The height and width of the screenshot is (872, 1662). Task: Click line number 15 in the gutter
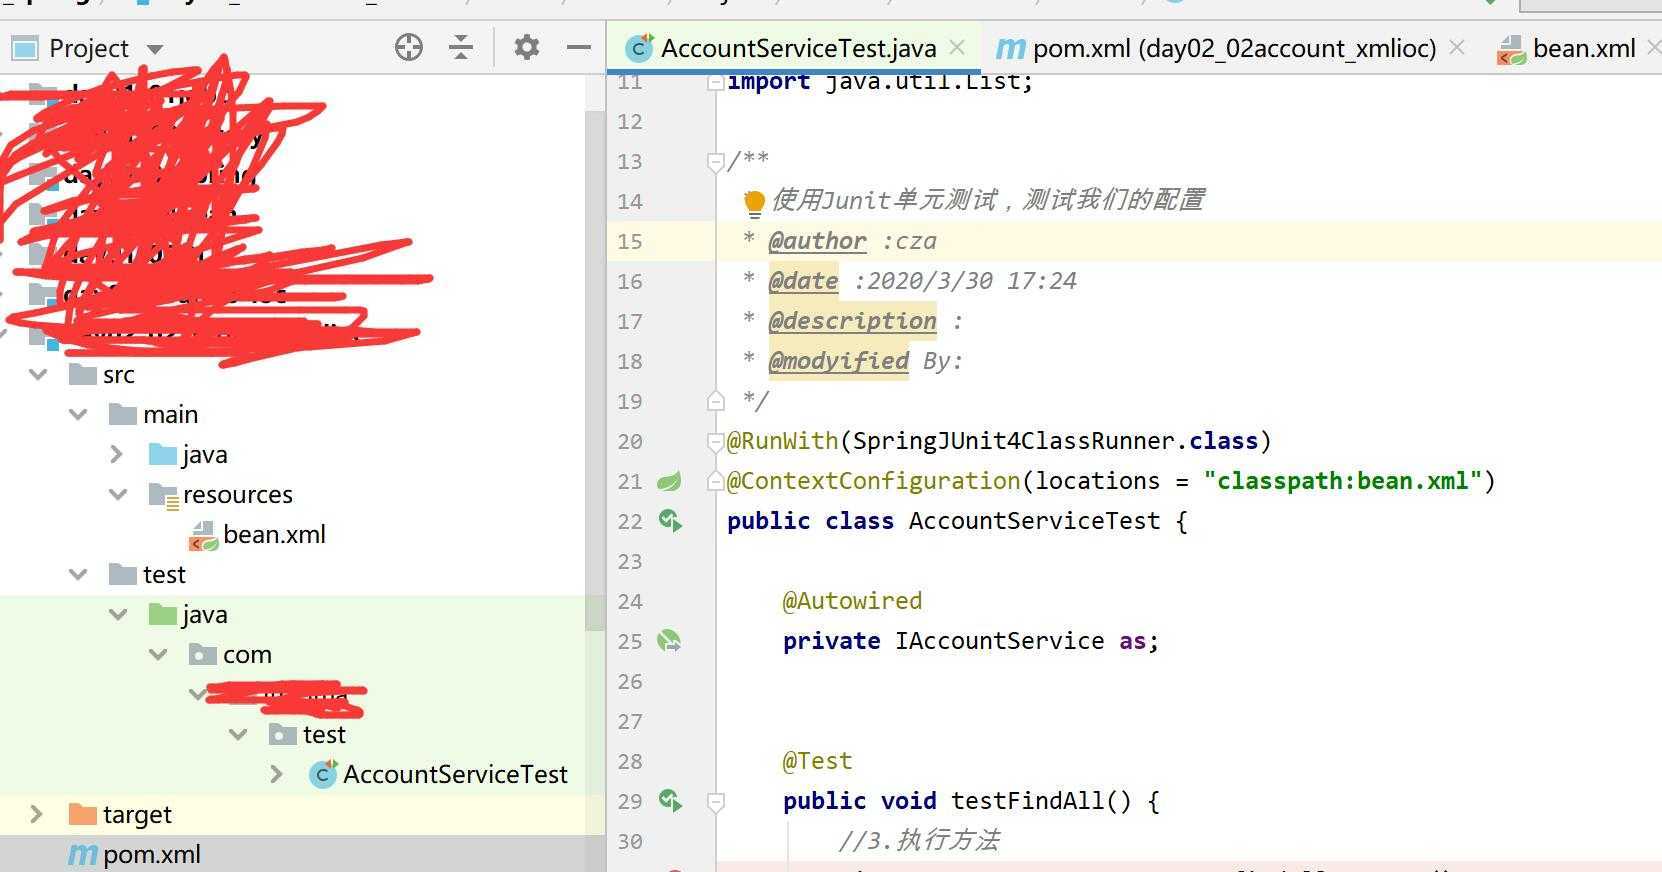(x=630, y=241)
